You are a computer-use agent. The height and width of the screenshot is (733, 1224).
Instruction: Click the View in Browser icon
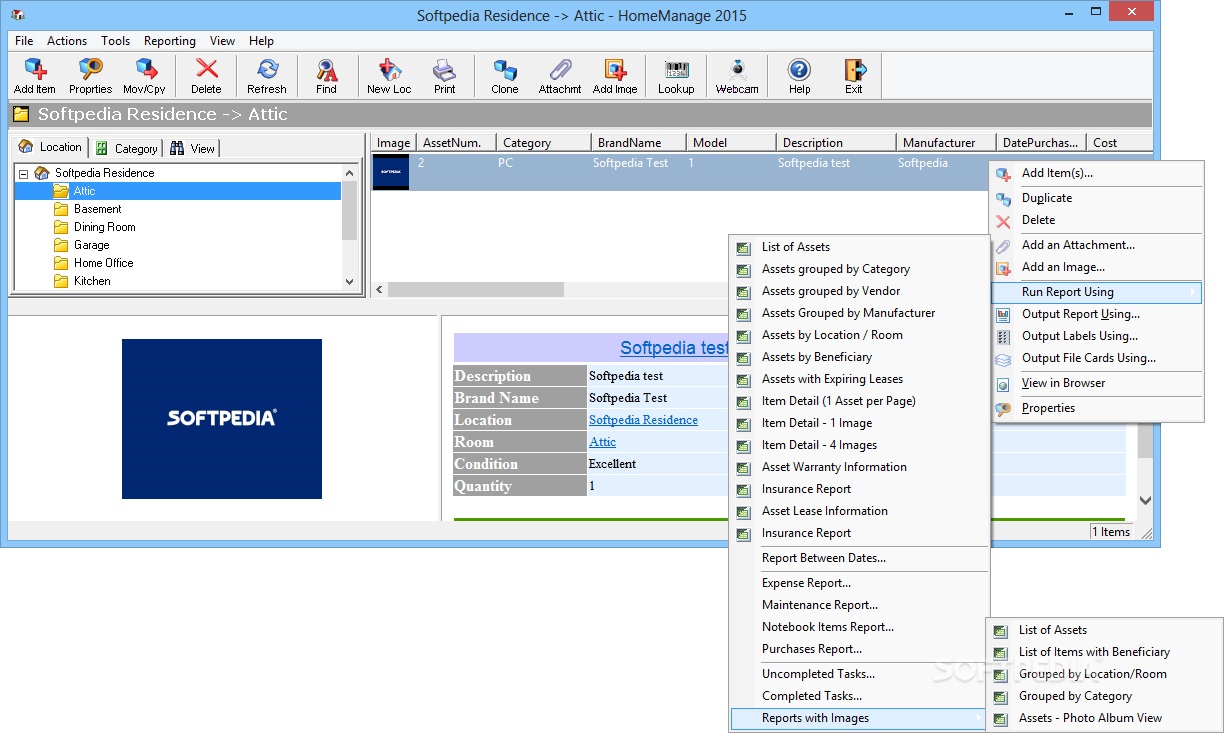click(1003, 384)
